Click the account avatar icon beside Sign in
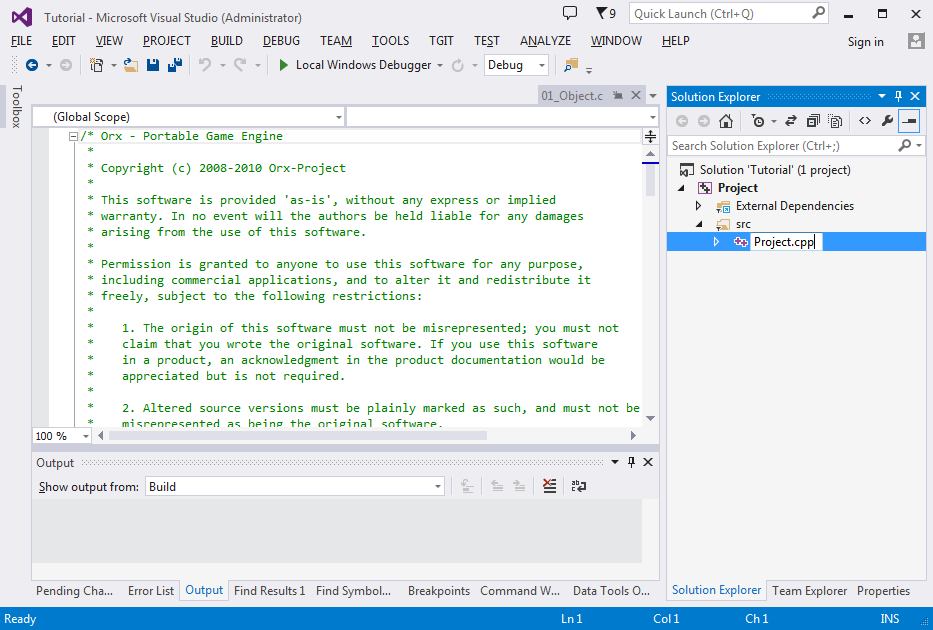 916,41
